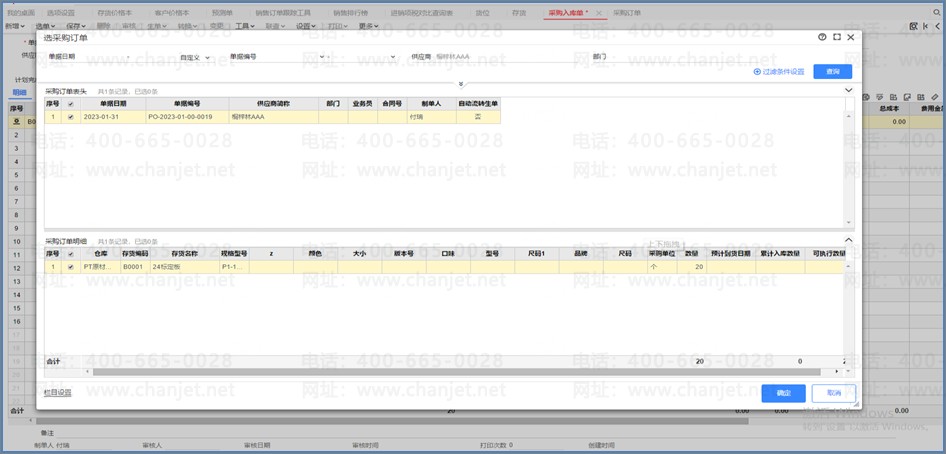Click the 供应商简称 column header
This screenshot has width=946, height=454.
(x=274, y=104)
